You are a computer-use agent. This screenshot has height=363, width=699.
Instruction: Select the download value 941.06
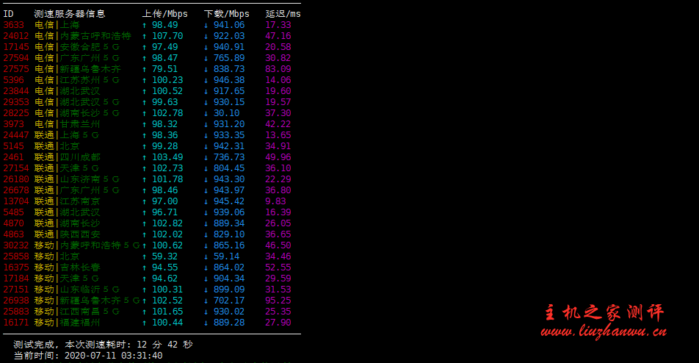[x=229, y=25]
